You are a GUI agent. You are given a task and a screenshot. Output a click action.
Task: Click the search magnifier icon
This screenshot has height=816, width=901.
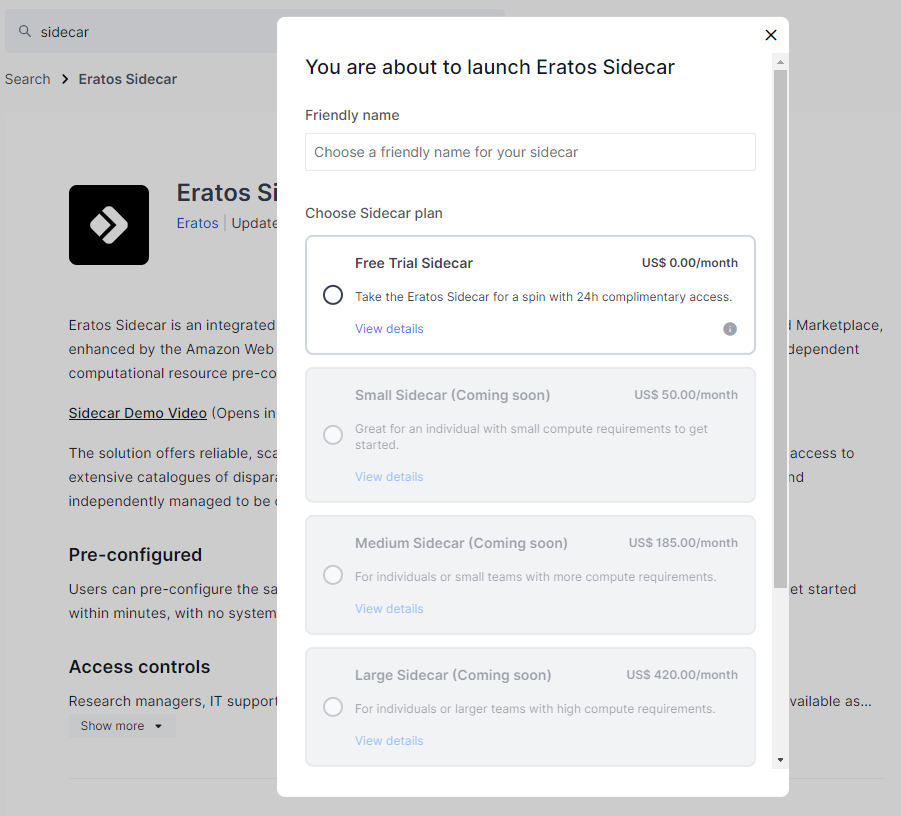tap(25, 31)
